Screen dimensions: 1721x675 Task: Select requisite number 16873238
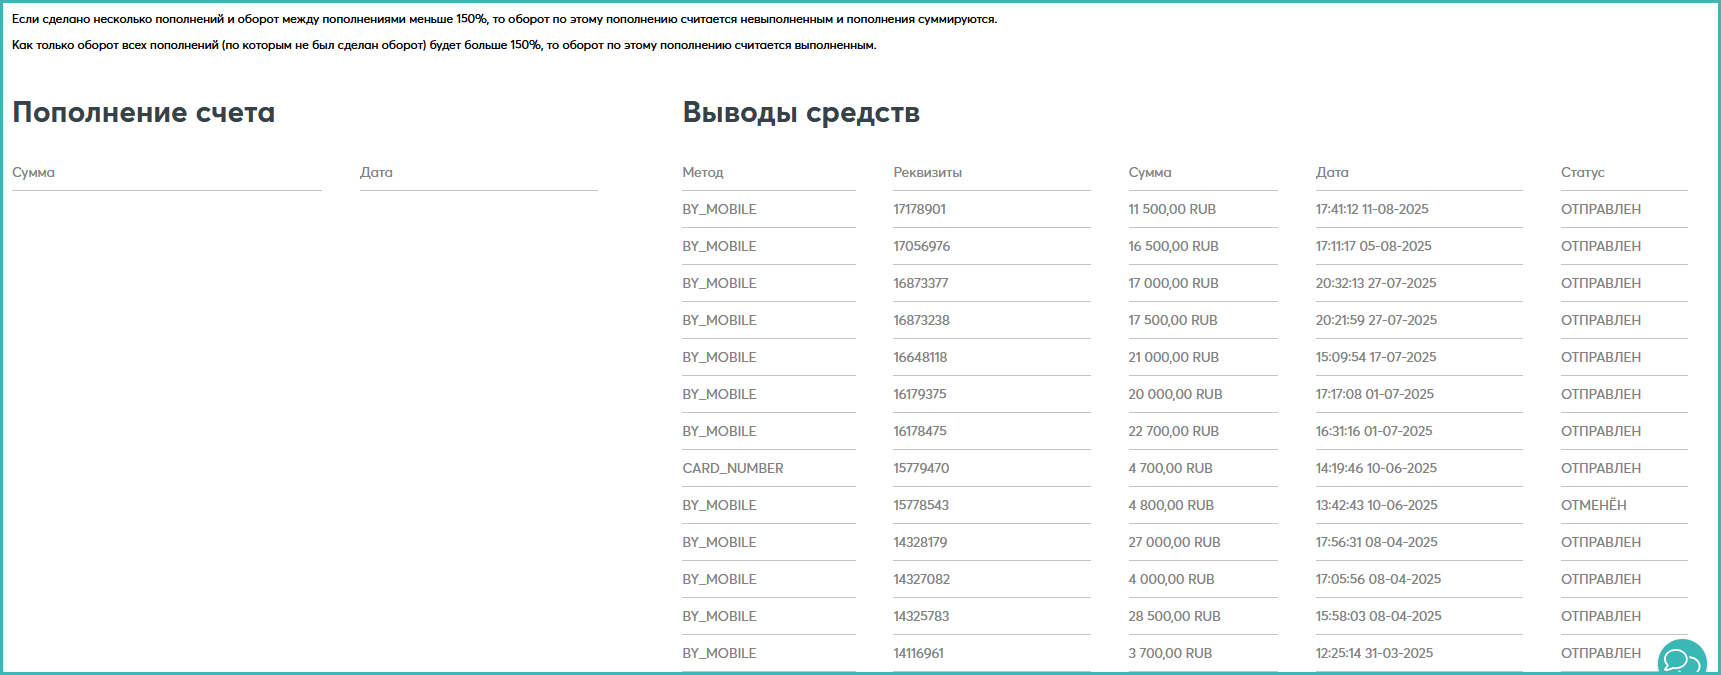921,320
